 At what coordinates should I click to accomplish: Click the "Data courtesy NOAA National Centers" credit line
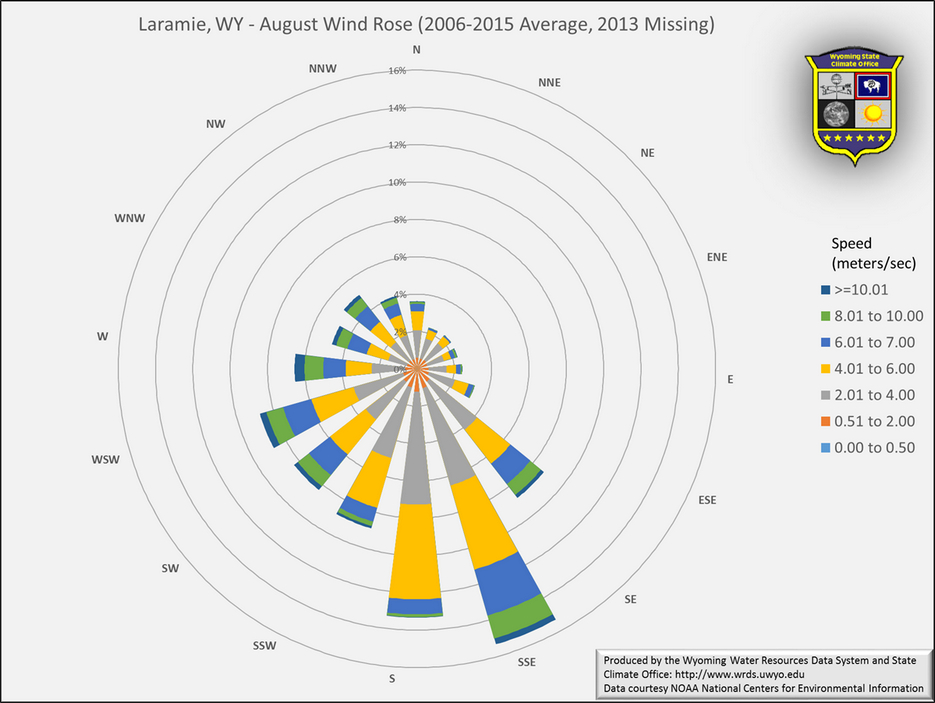[763, 688]
